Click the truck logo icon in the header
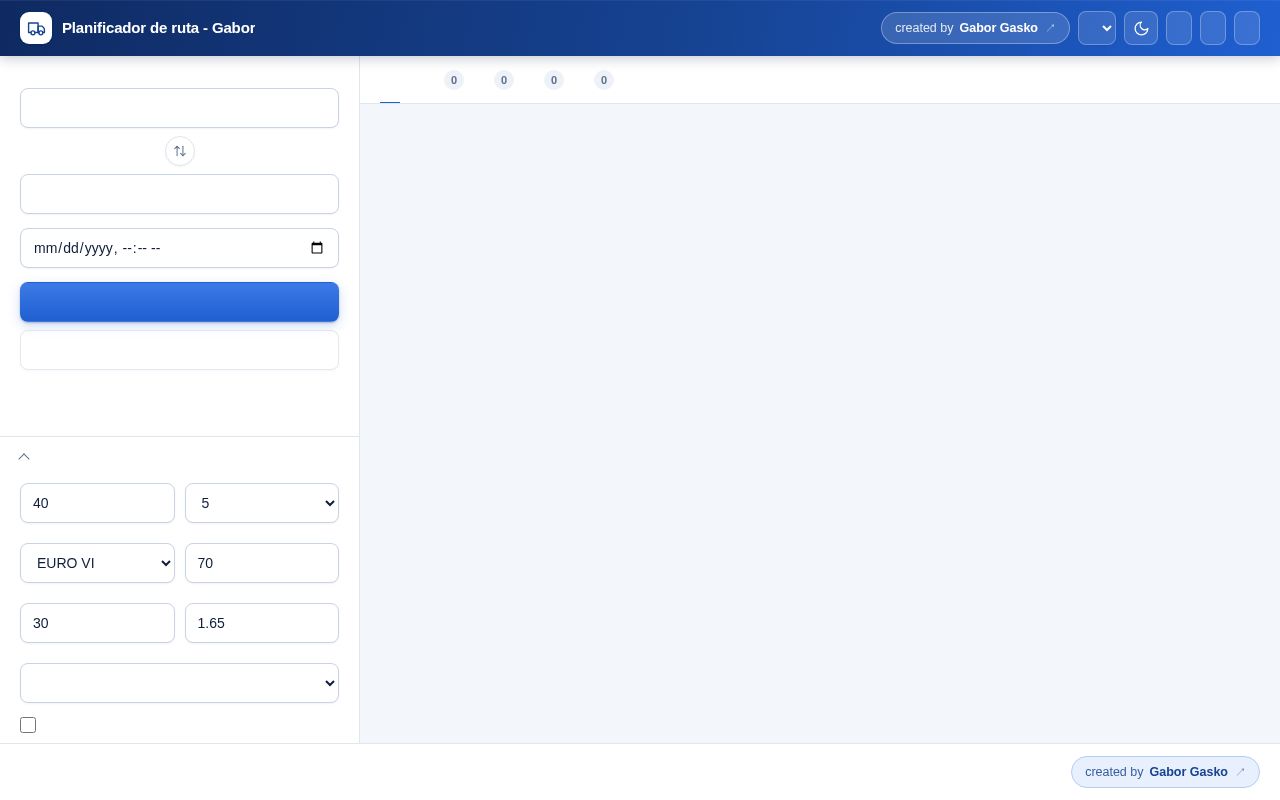Screen dimensions: 1280x800 pos(36,28)
